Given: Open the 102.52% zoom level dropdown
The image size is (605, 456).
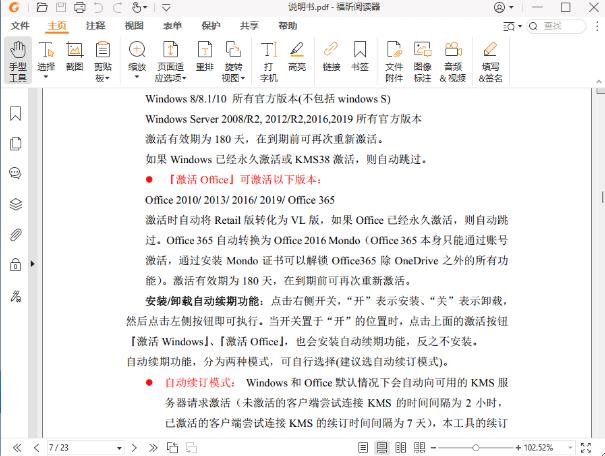Looking at the screenshot, I should [570, 448].
